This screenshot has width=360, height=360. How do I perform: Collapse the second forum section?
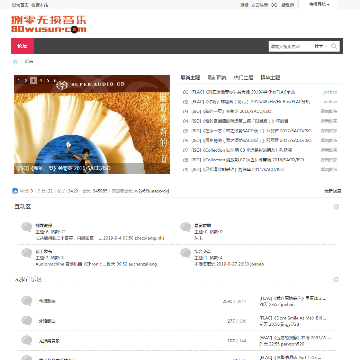point(336,279)
